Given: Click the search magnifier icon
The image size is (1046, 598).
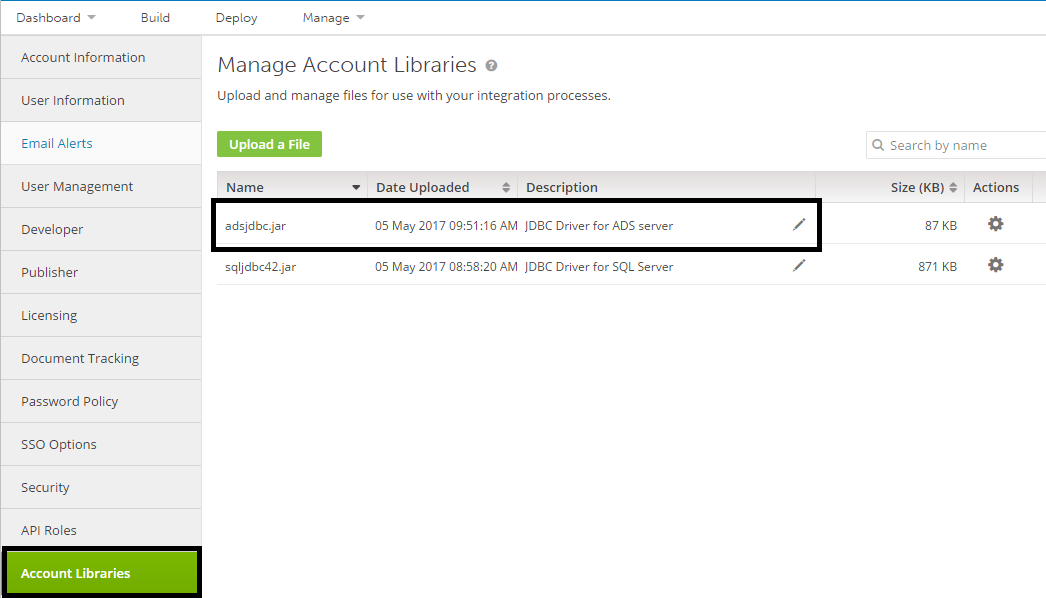Looking at the screenshot, I should [878, 145].
